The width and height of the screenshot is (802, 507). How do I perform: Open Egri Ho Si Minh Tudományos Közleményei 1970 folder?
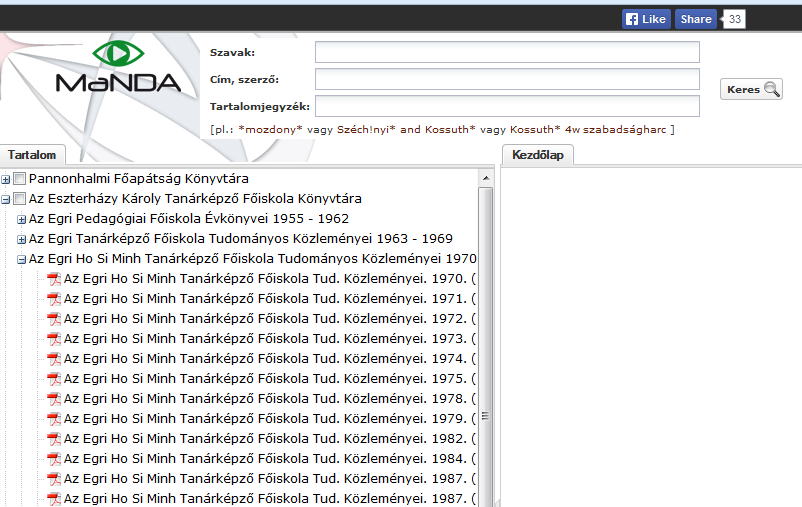point(253,258)
